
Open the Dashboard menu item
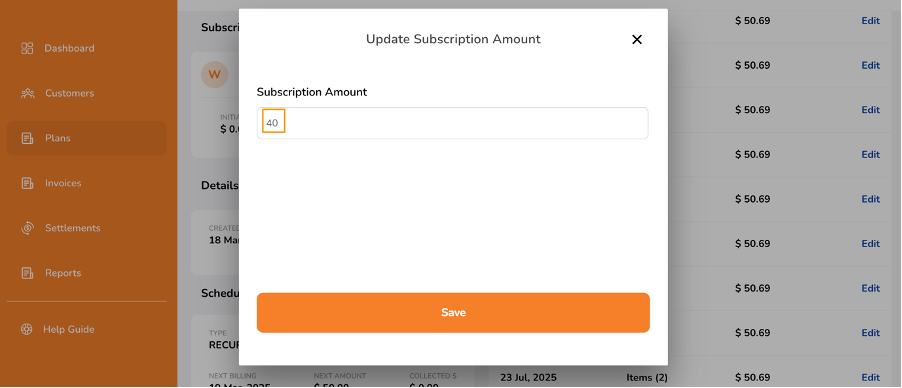(70, 48)
